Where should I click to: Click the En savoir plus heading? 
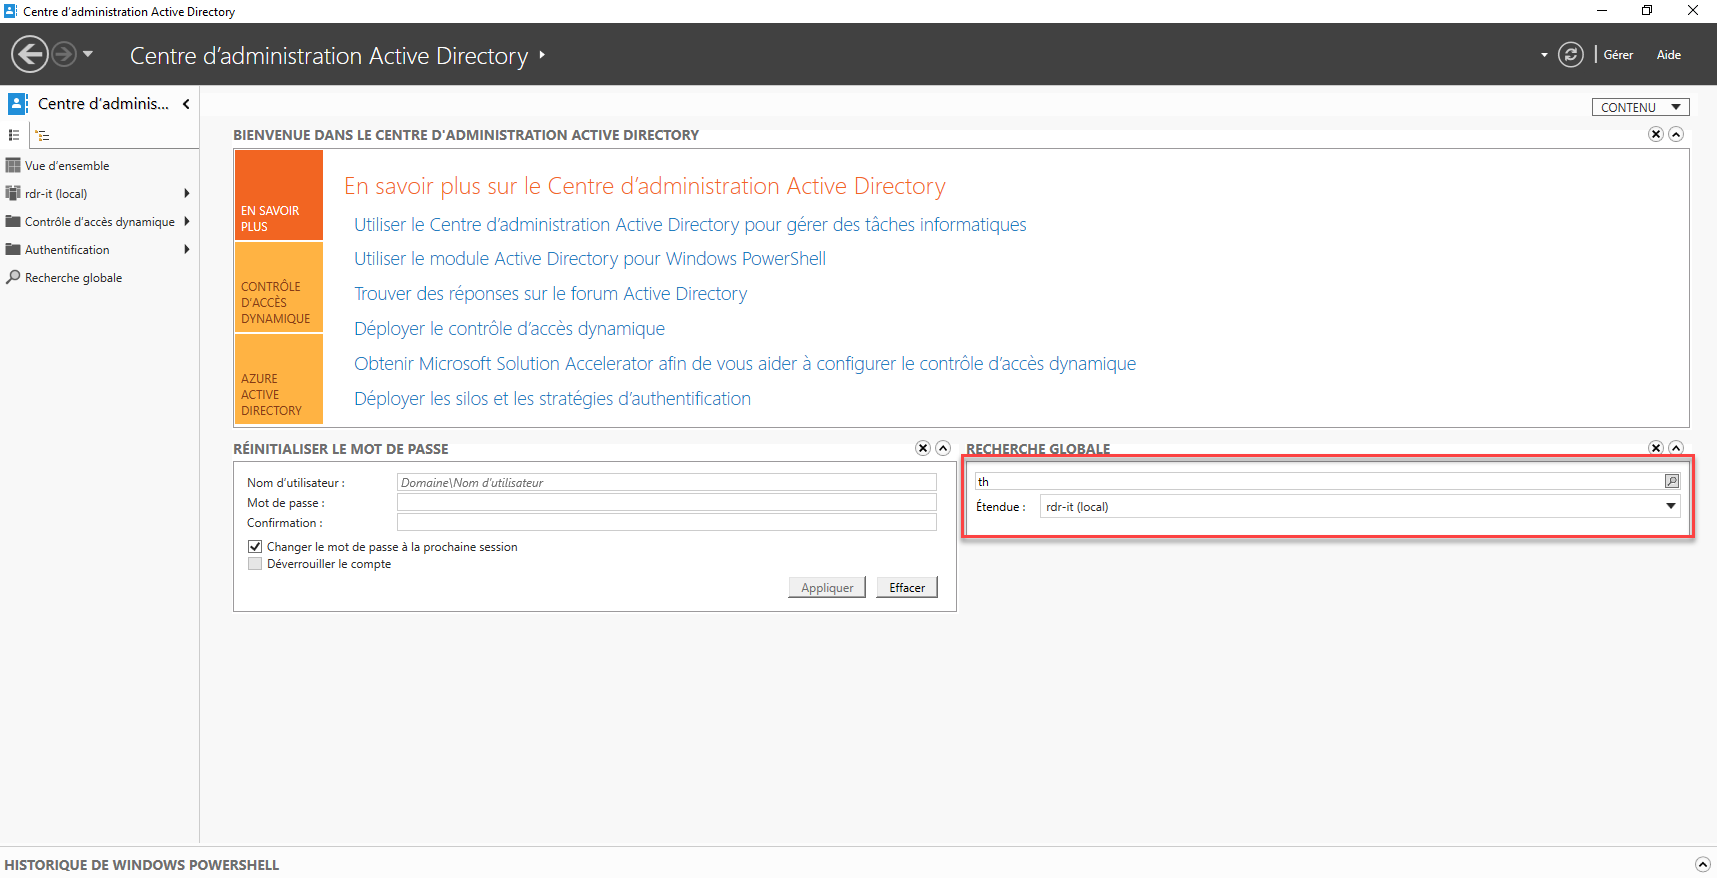tap(645, 186)
